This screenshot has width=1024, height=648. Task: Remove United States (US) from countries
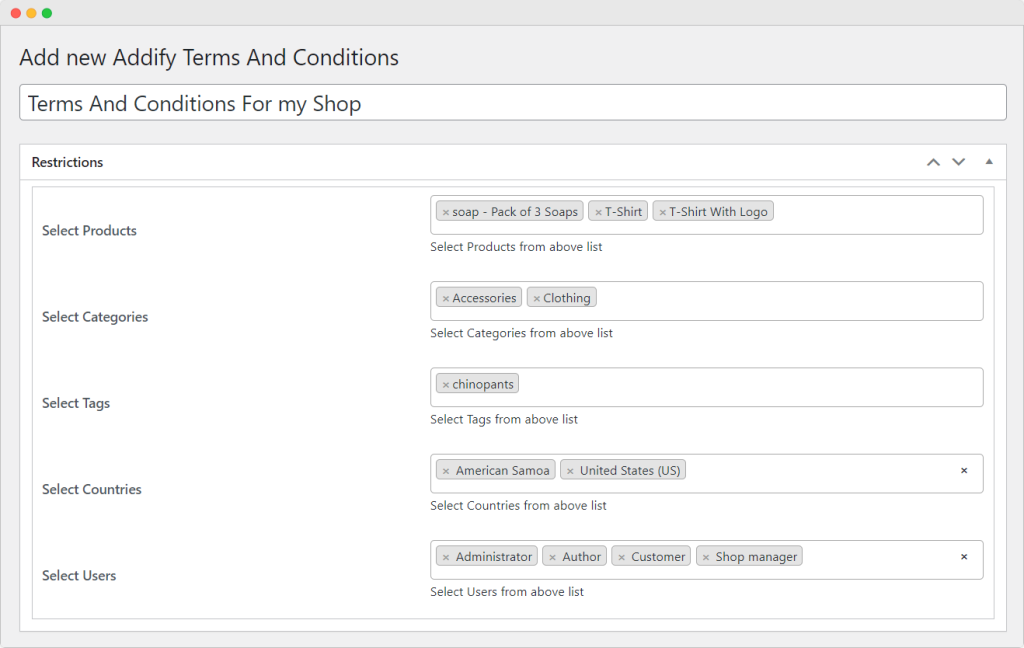570,471
